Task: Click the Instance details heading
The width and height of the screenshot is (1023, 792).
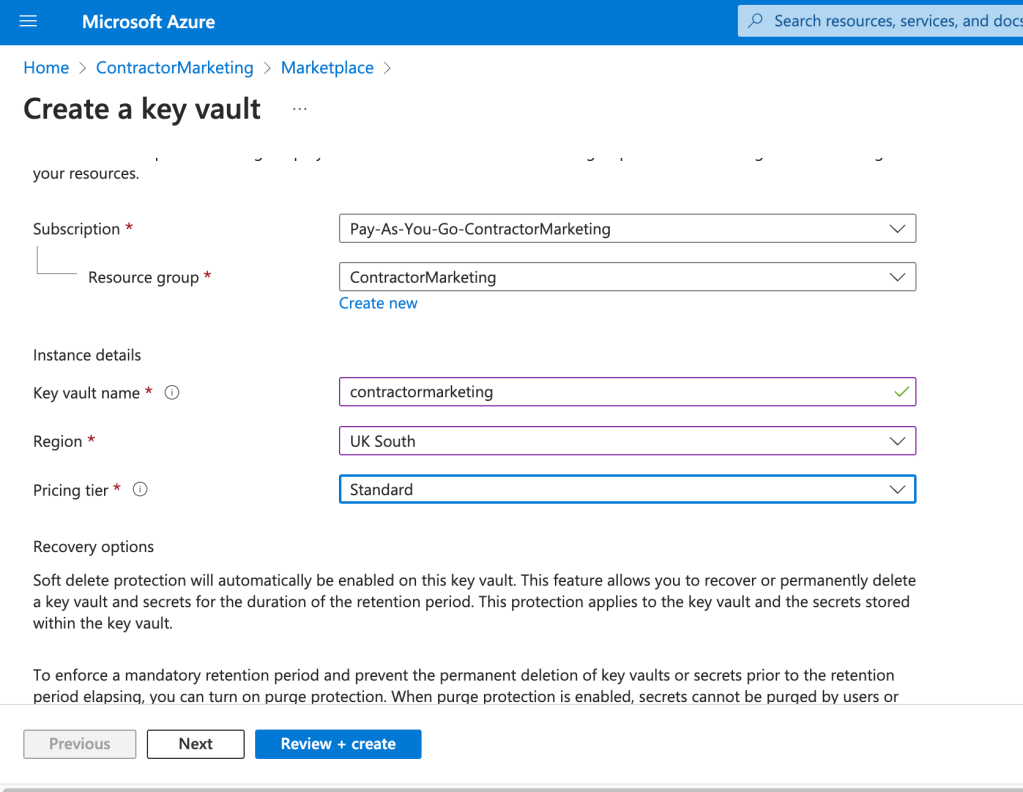Action: [x=87, y=355]
